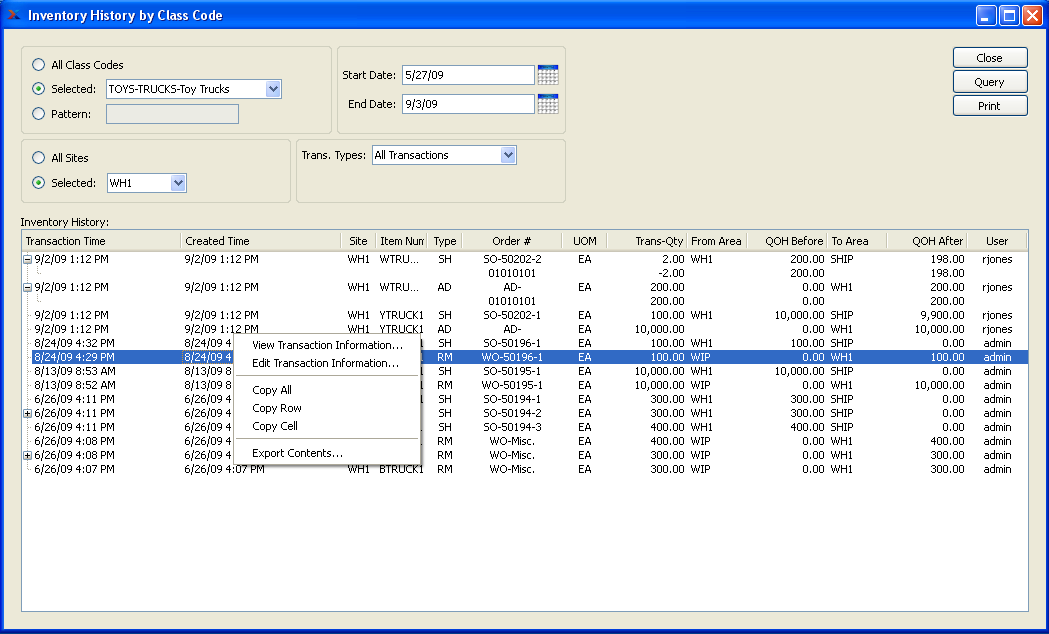Click Copy Row in the context menu
The width and height of the screenshot is (1049, 634).
tap(277, 408)
